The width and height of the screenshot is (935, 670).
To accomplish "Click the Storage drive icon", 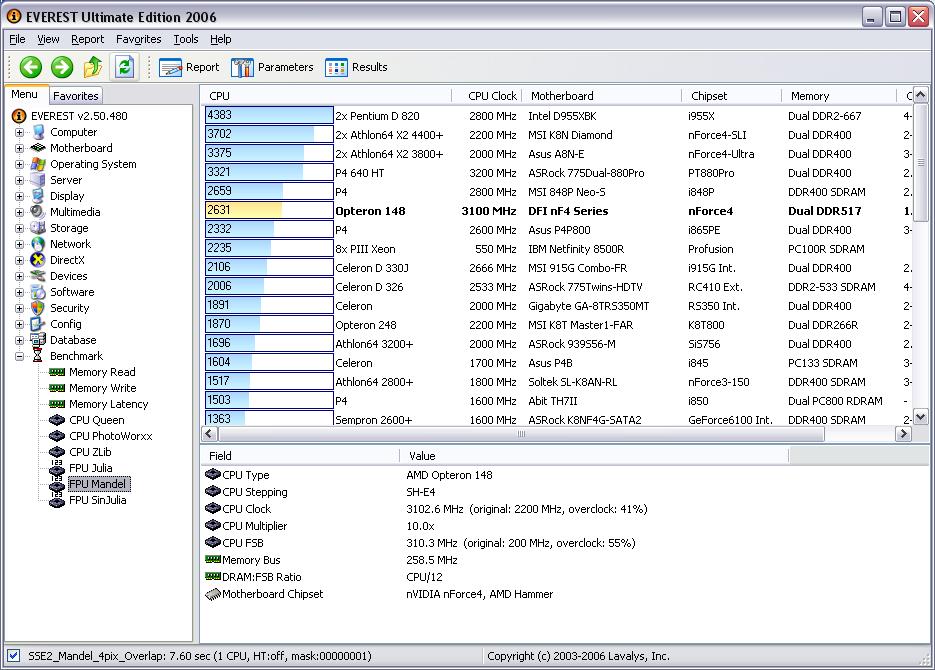I will pos(38,228).
